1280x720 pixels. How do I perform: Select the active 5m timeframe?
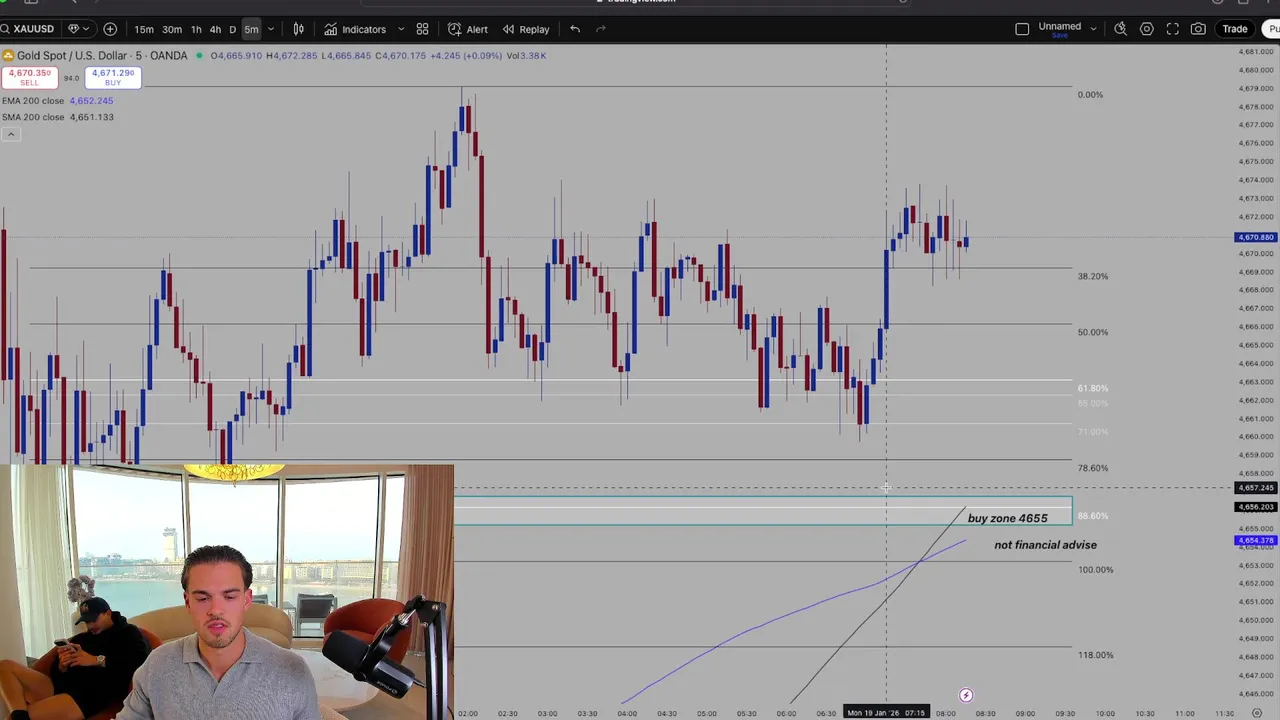[x=251, y=29]
